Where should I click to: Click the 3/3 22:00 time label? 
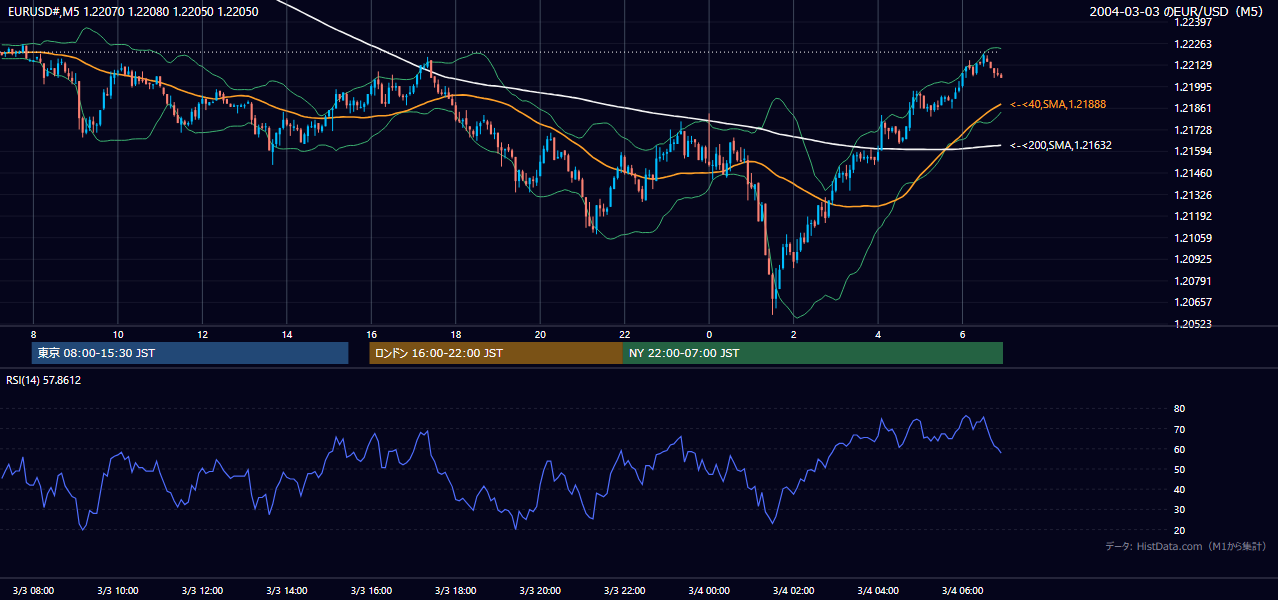625,590
